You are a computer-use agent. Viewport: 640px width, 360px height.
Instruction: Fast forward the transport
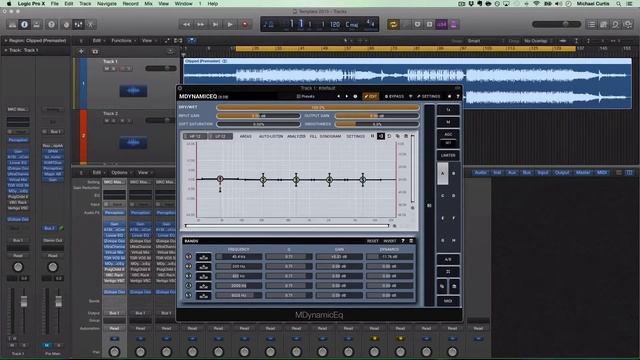200,24
